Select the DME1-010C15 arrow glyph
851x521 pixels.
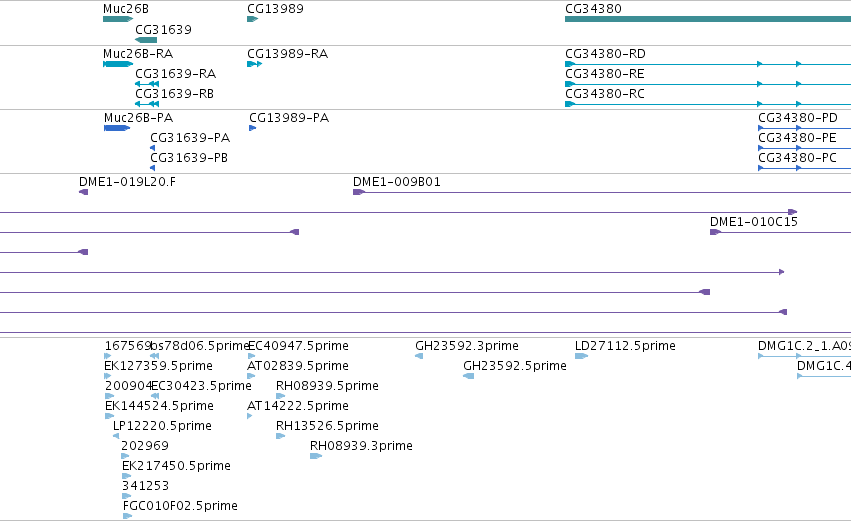pos(715,232)
